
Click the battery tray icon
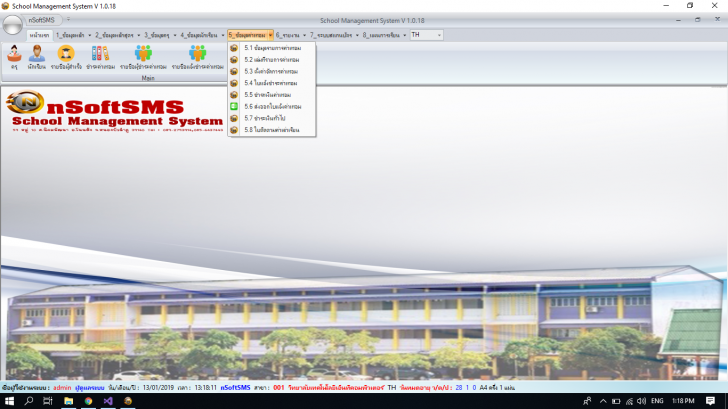pos(616,401)
